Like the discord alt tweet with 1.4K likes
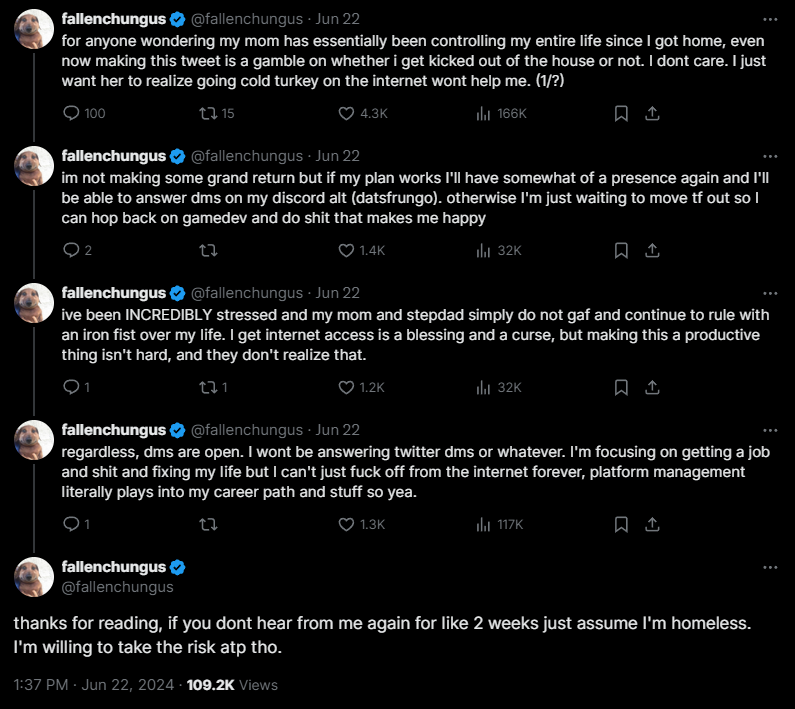The width and height of the screenshot is (795, 709). tap(347, 251)
